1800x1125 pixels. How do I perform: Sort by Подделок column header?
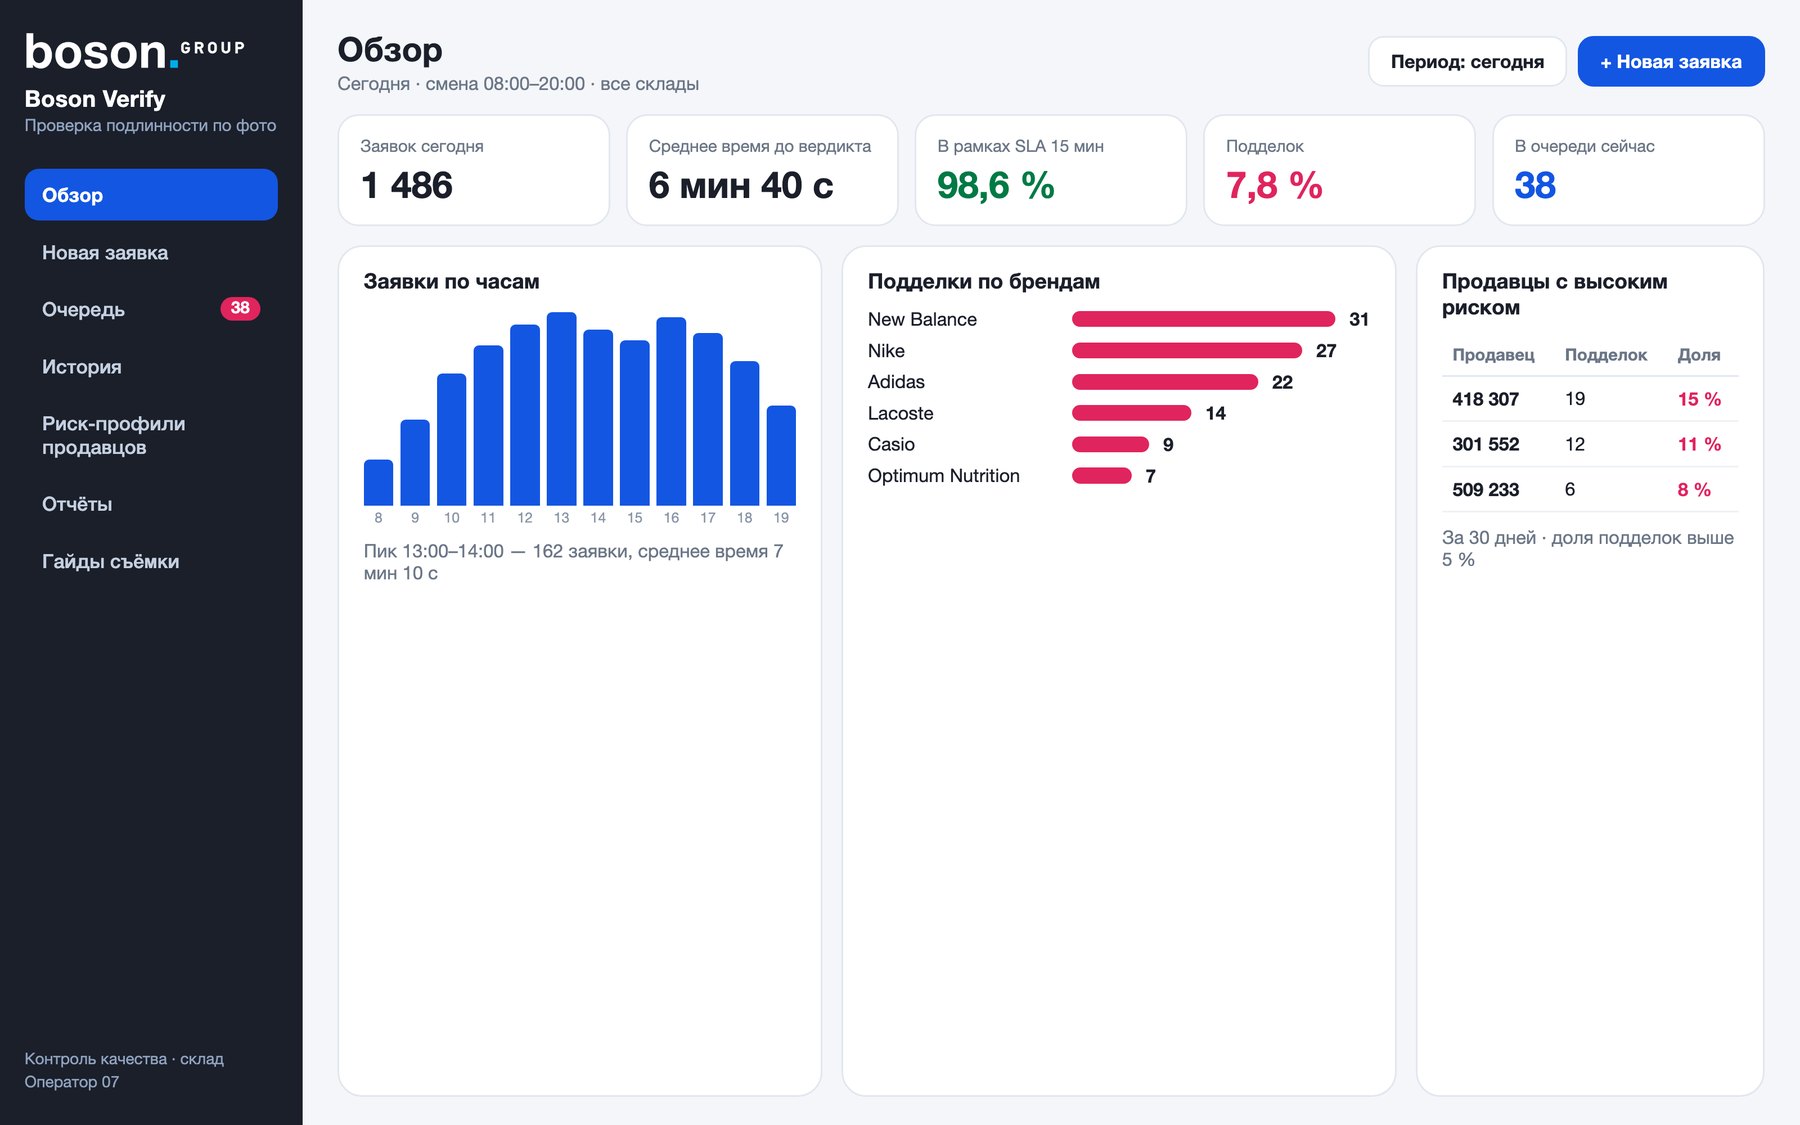coord(1605,355)
